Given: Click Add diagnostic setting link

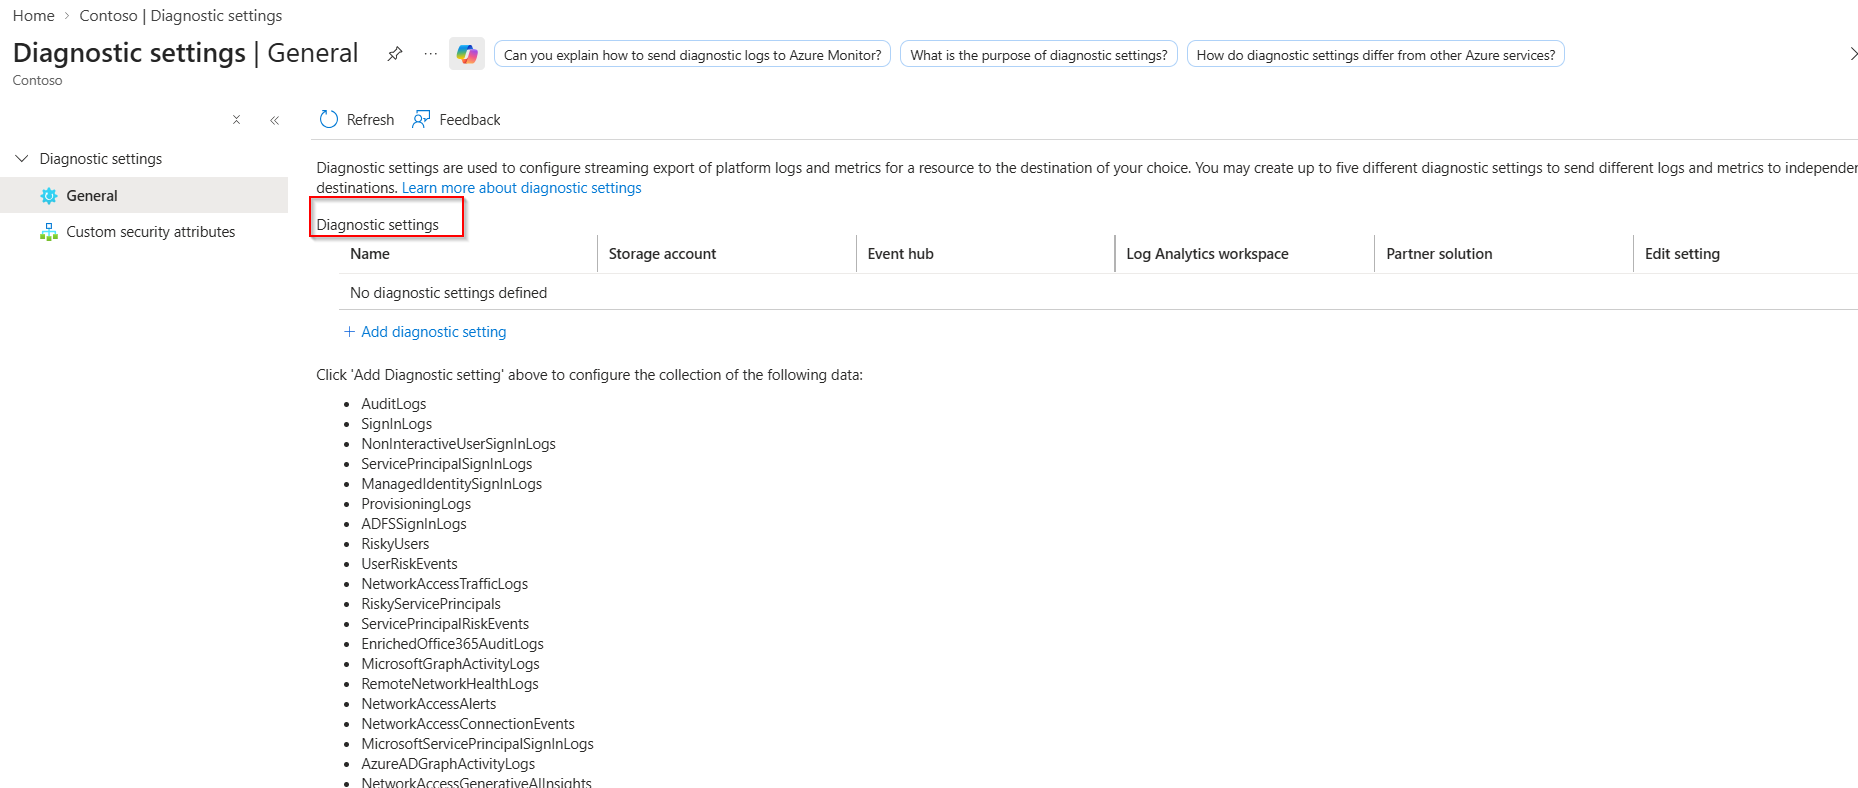Looking at the screenshot, I should click(x=434, y=332).
